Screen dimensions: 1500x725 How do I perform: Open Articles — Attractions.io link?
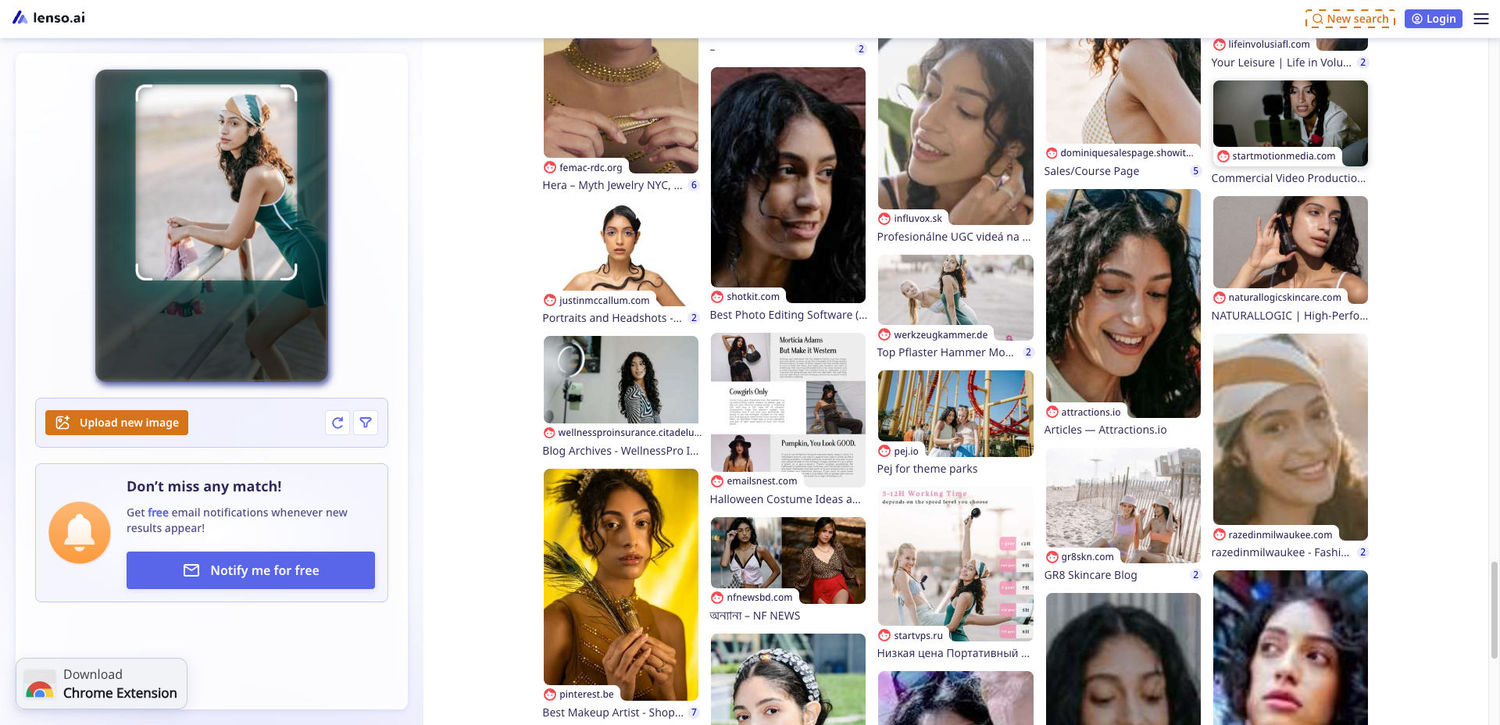point(1105,430)
